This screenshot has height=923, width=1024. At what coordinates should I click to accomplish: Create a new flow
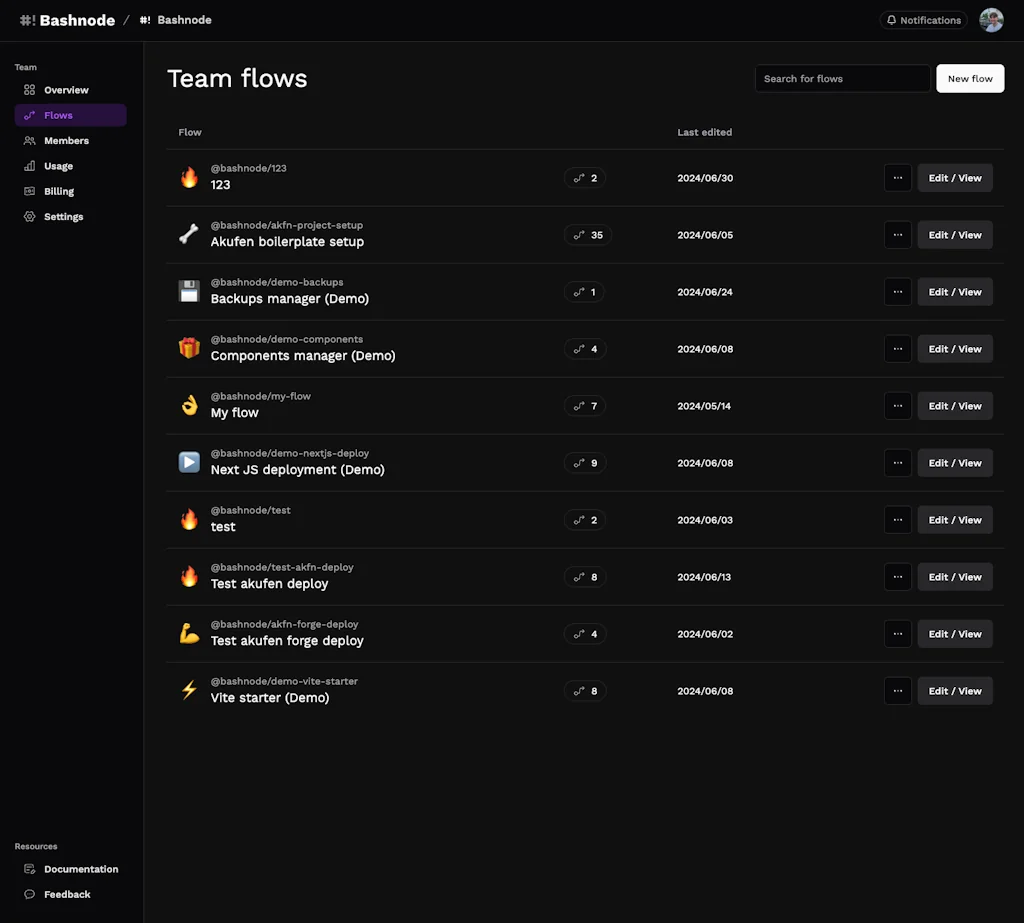coord(969,78)
